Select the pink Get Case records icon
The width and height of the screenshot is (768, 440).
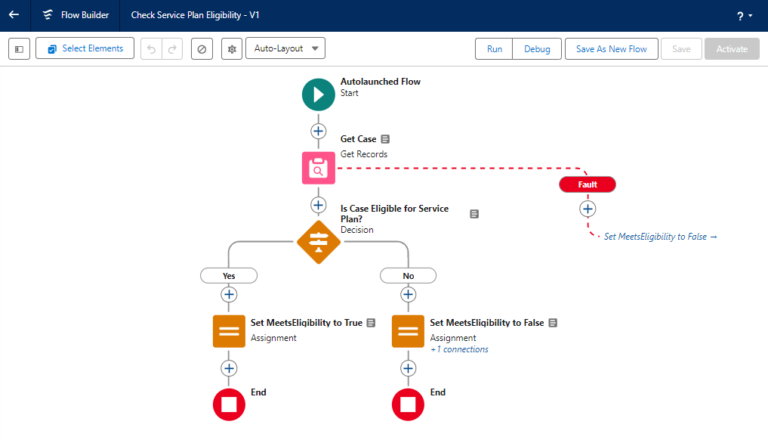318,168
